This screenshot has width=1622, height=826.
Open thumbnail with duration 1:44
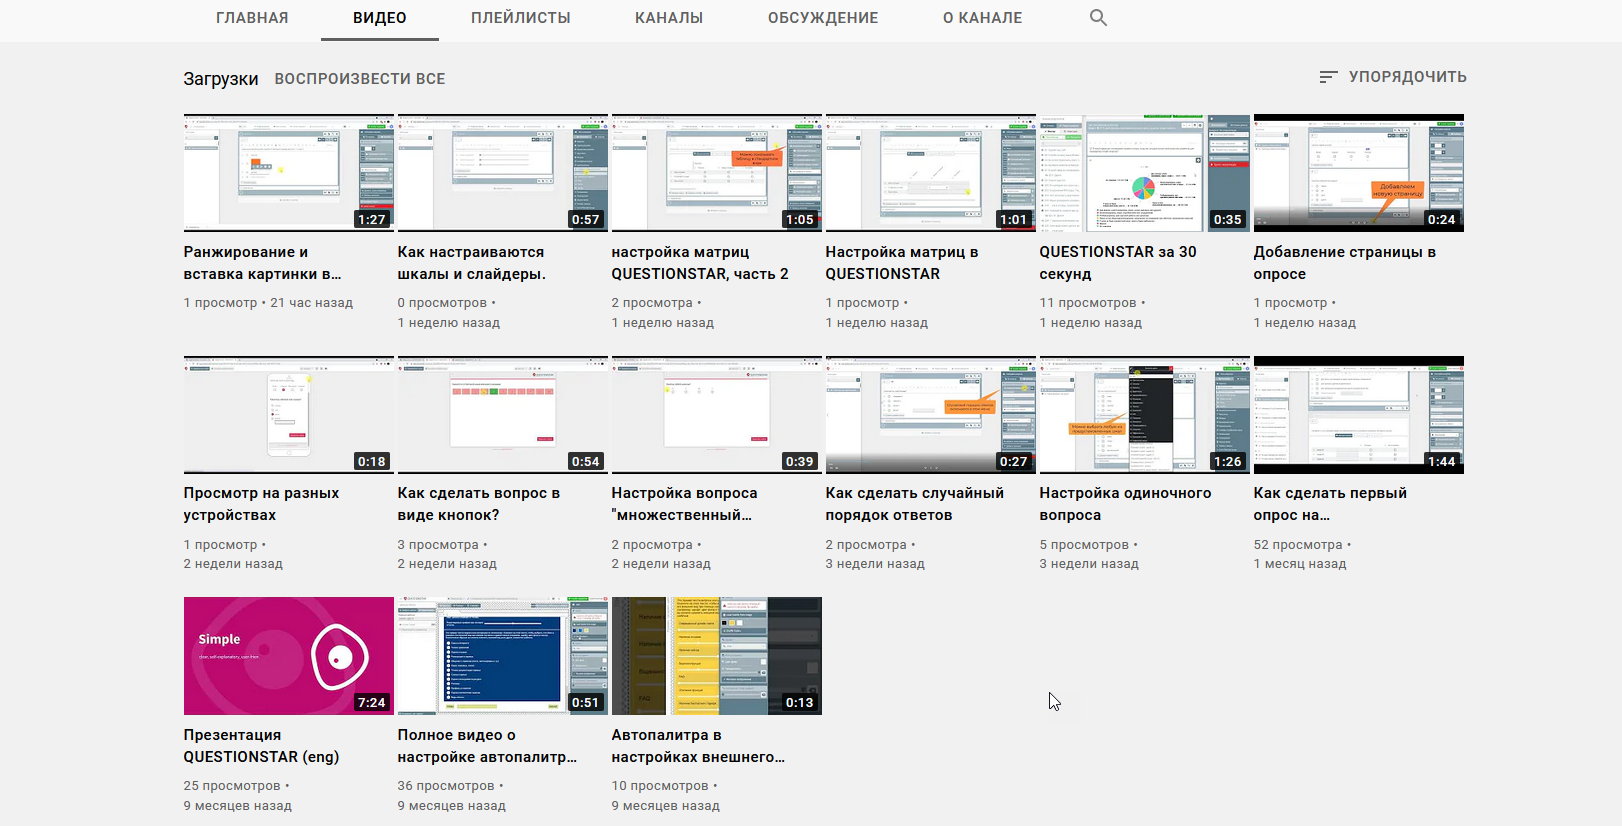(1359, 415)
